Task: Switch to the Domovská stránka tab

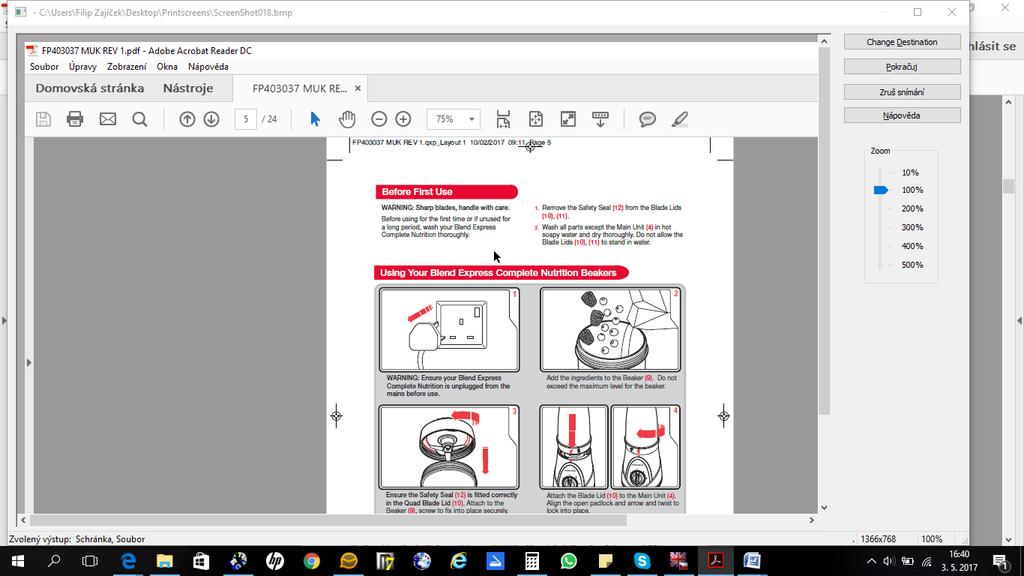Action: (89, 88)
